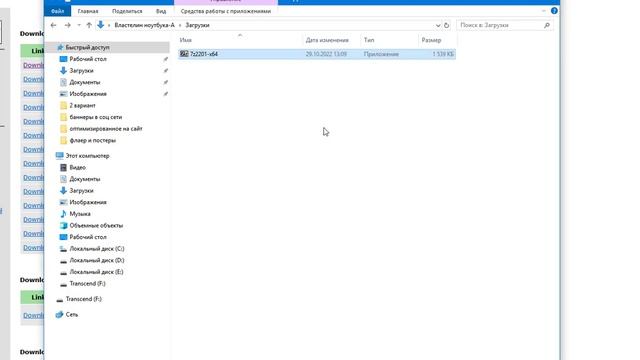
Task: Select the 7z2201-x64 file
Action: (317, 54)
